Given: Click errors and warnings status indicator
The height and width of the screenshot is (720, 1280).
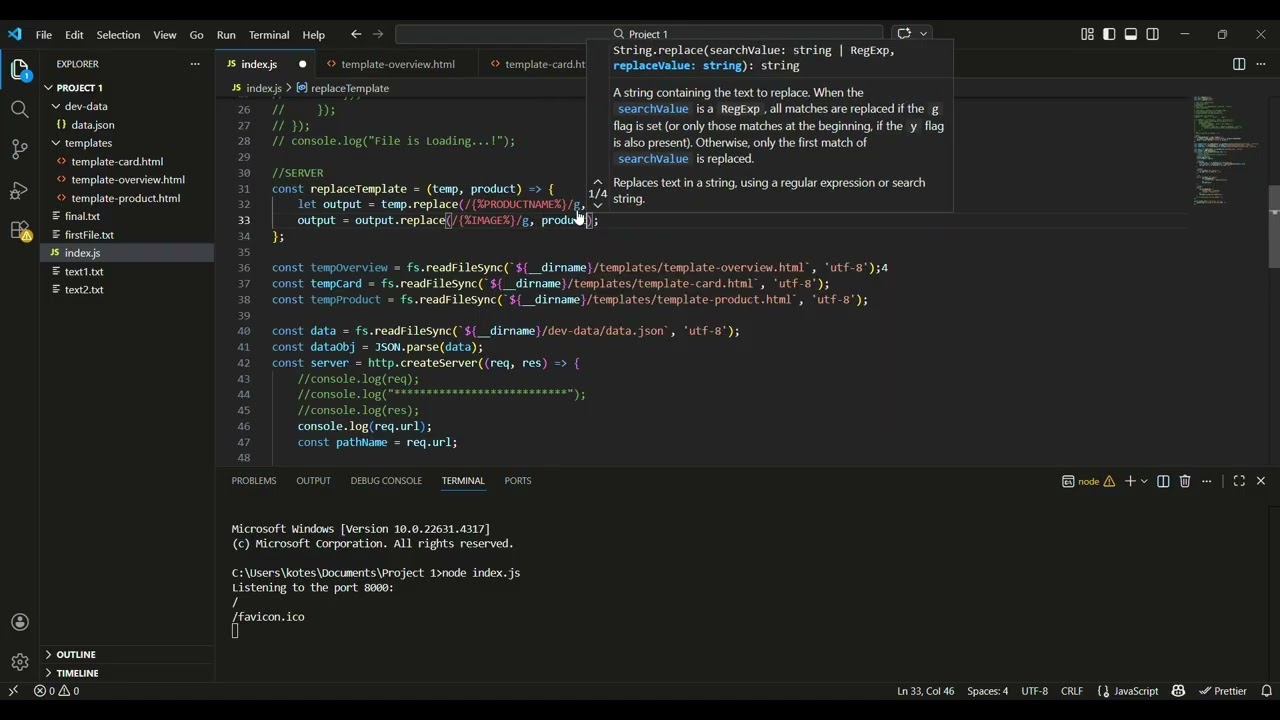Looking at the screenshot, I should [56, 691].
